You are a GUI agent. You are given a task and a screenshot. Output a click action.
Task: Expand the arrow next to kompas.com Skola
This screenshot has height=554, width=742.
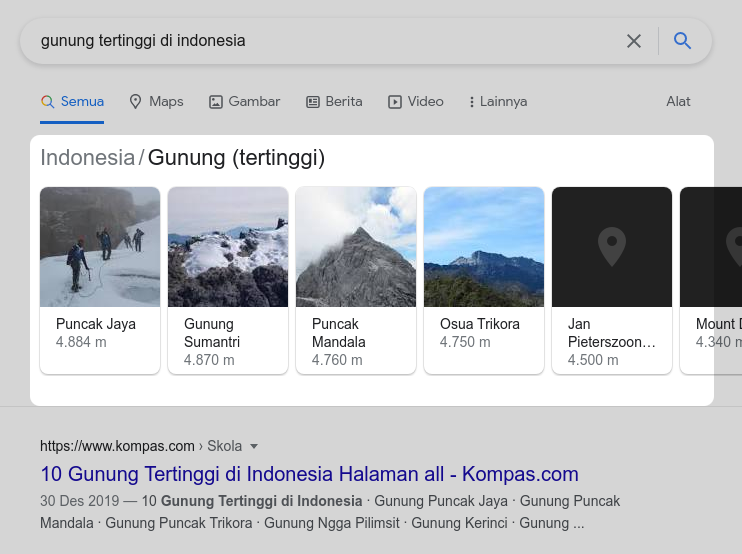click(254, 446)
